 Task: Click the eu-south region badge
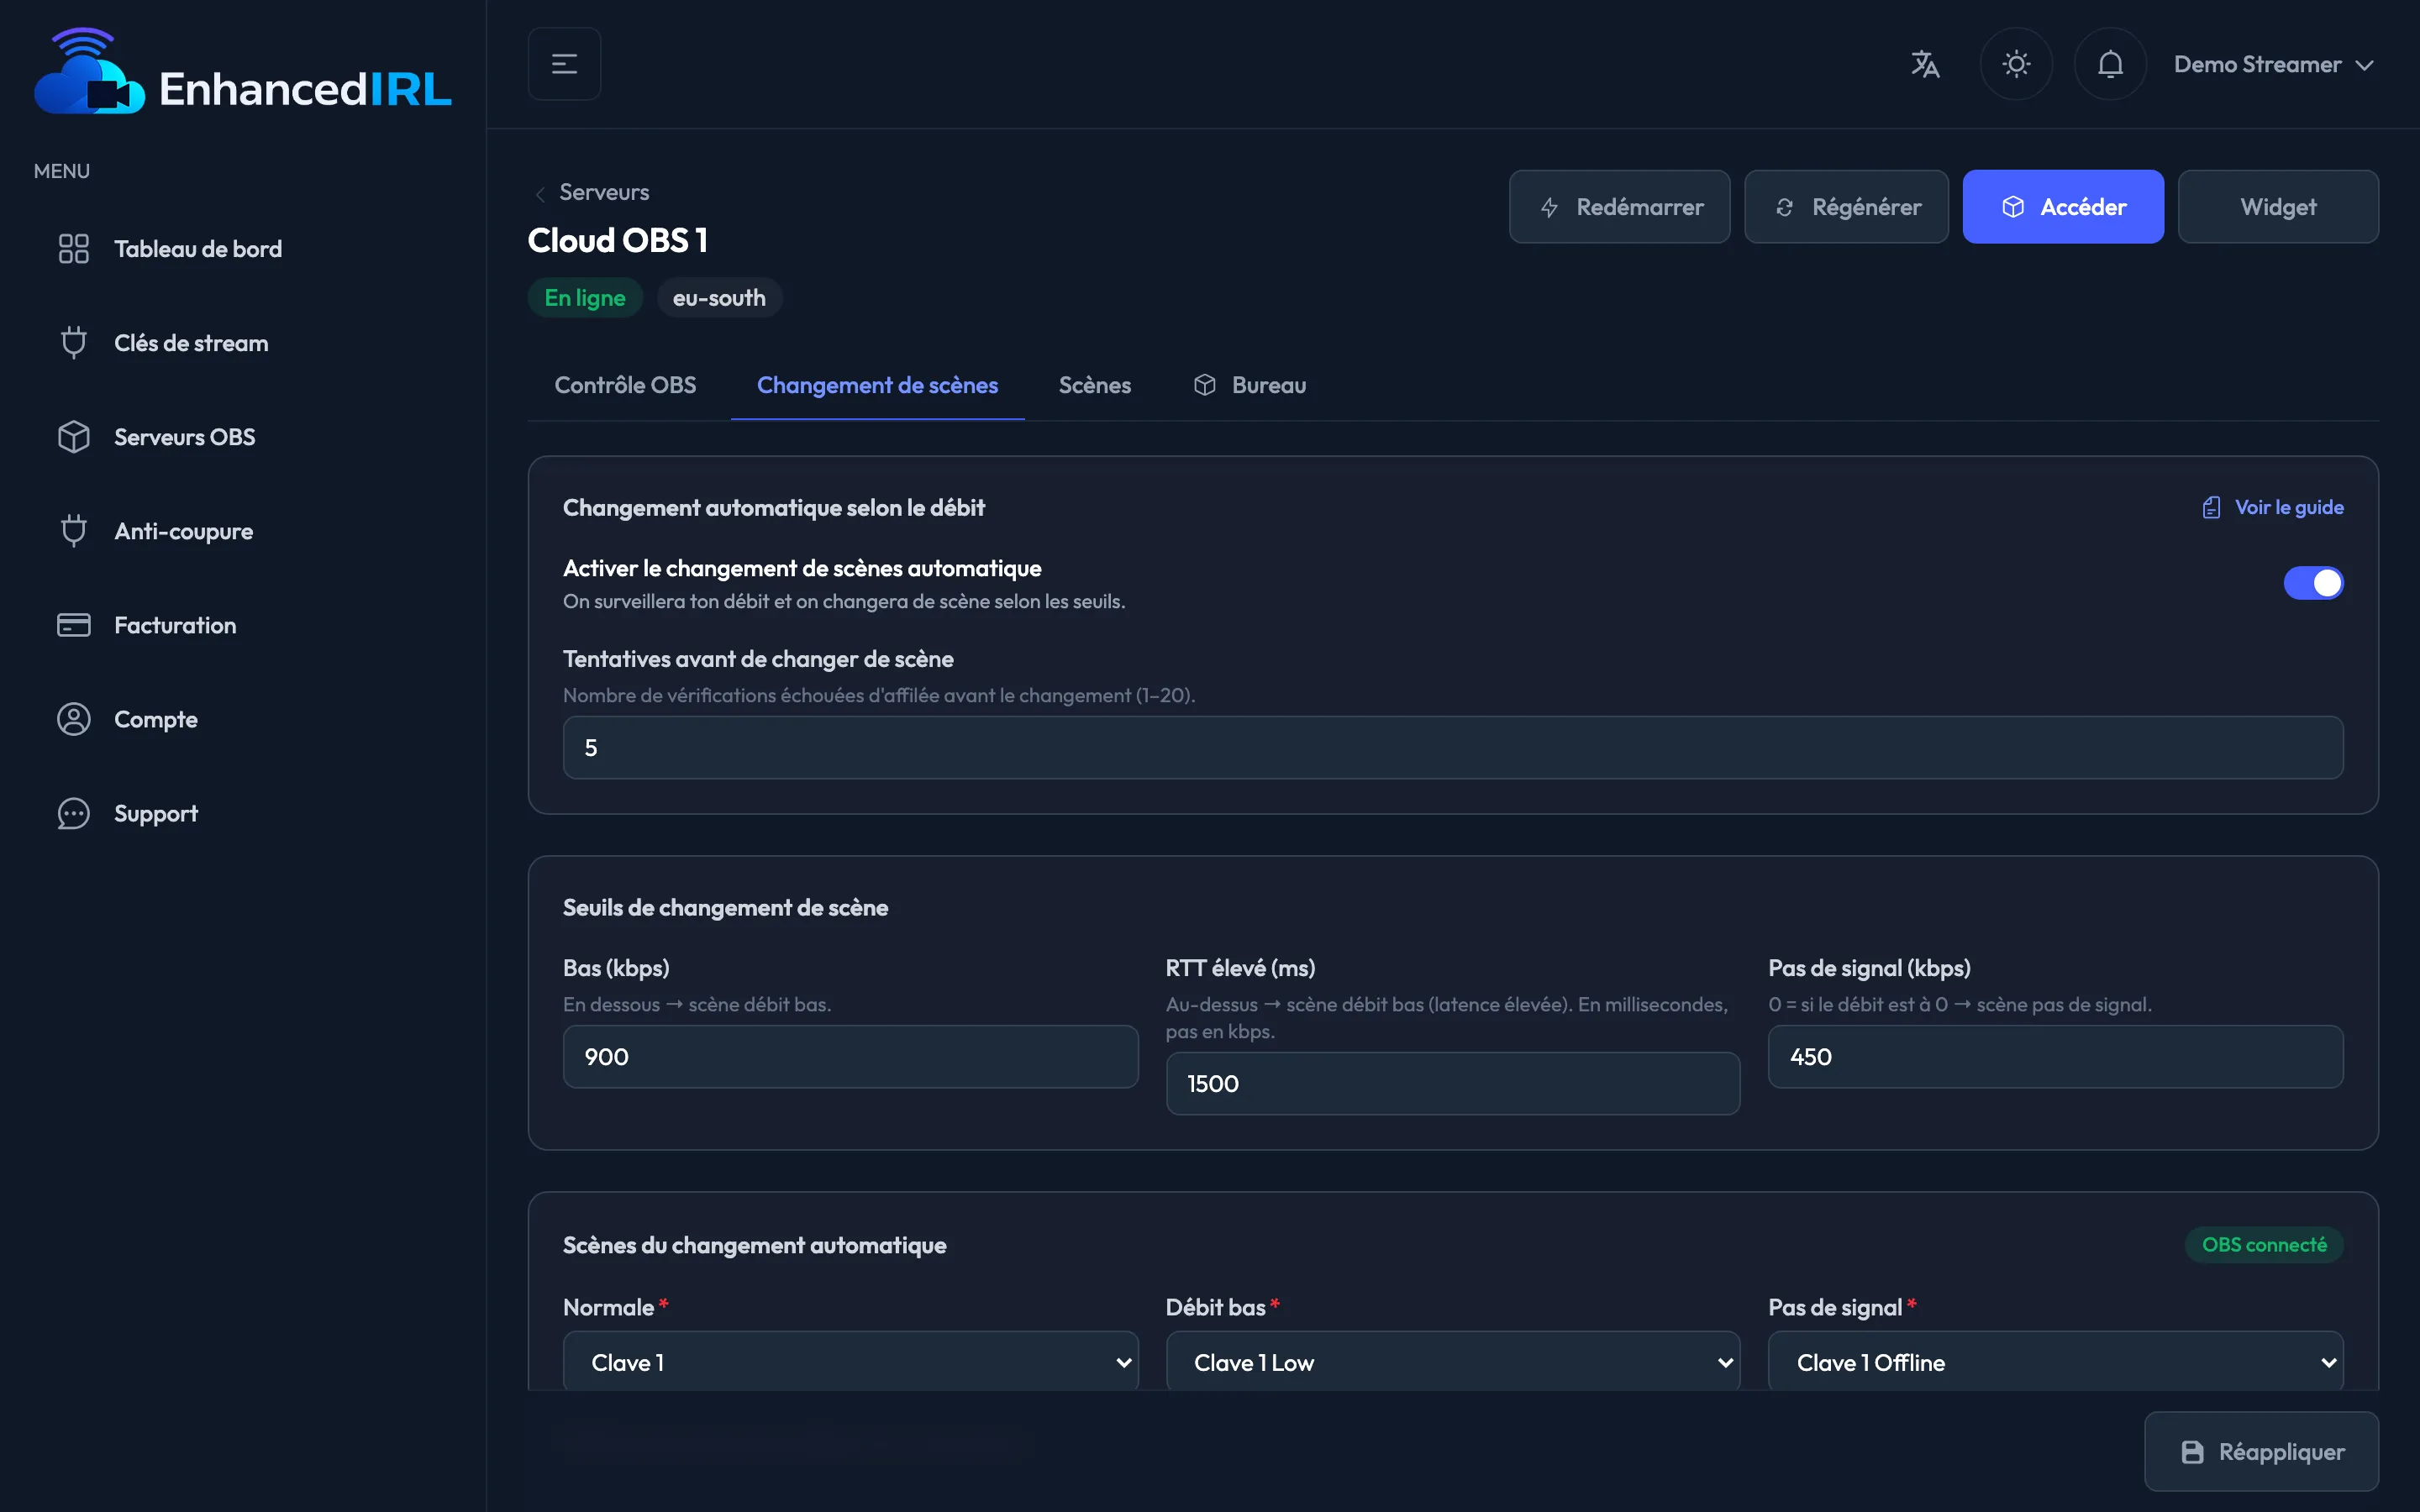pyautogui.click(x=719, y=298)
